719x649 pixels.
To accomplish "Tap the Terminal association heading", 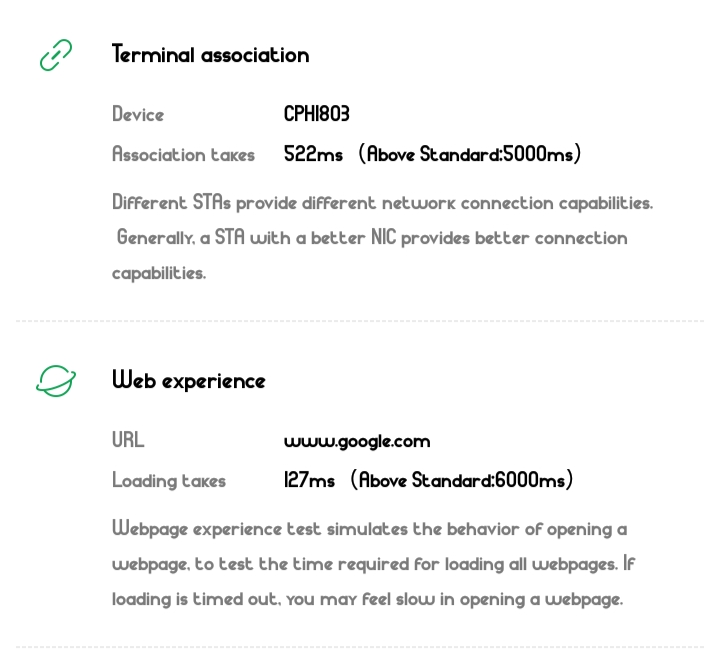I will tap(210, 55).
